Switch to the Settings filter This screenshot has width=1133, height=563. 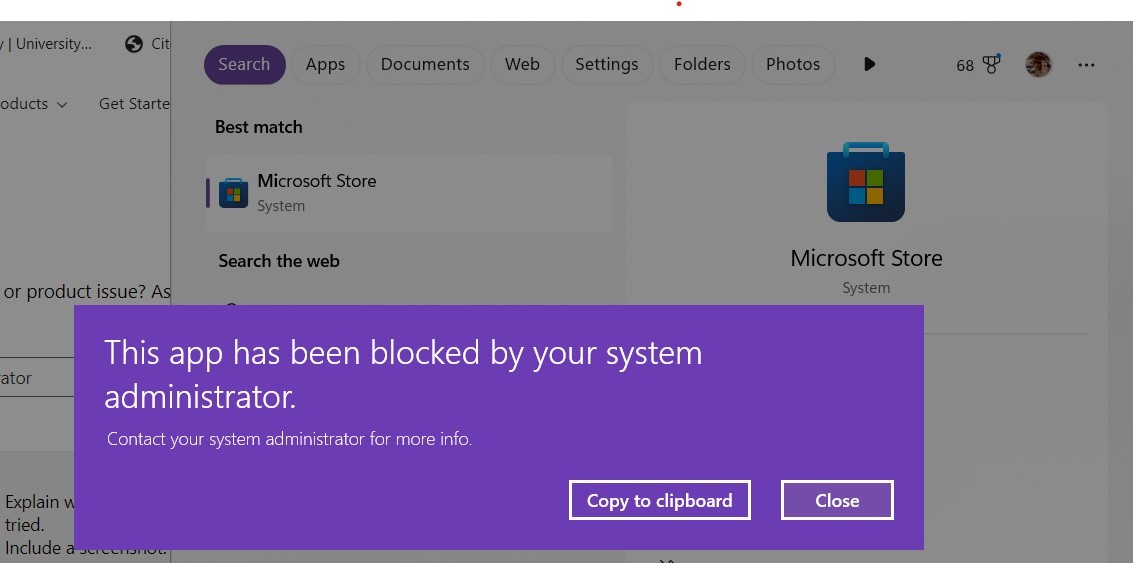click(606, 64)
